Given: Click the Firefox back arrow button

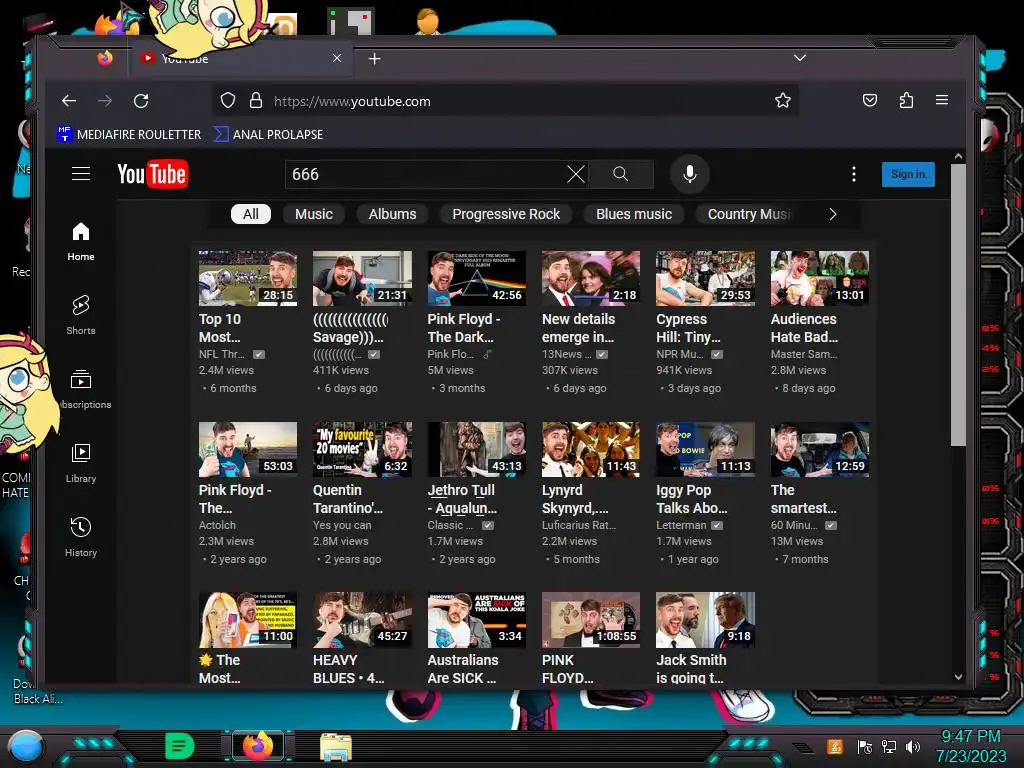Looking at the screenshot, I should (x=69, y=101).
